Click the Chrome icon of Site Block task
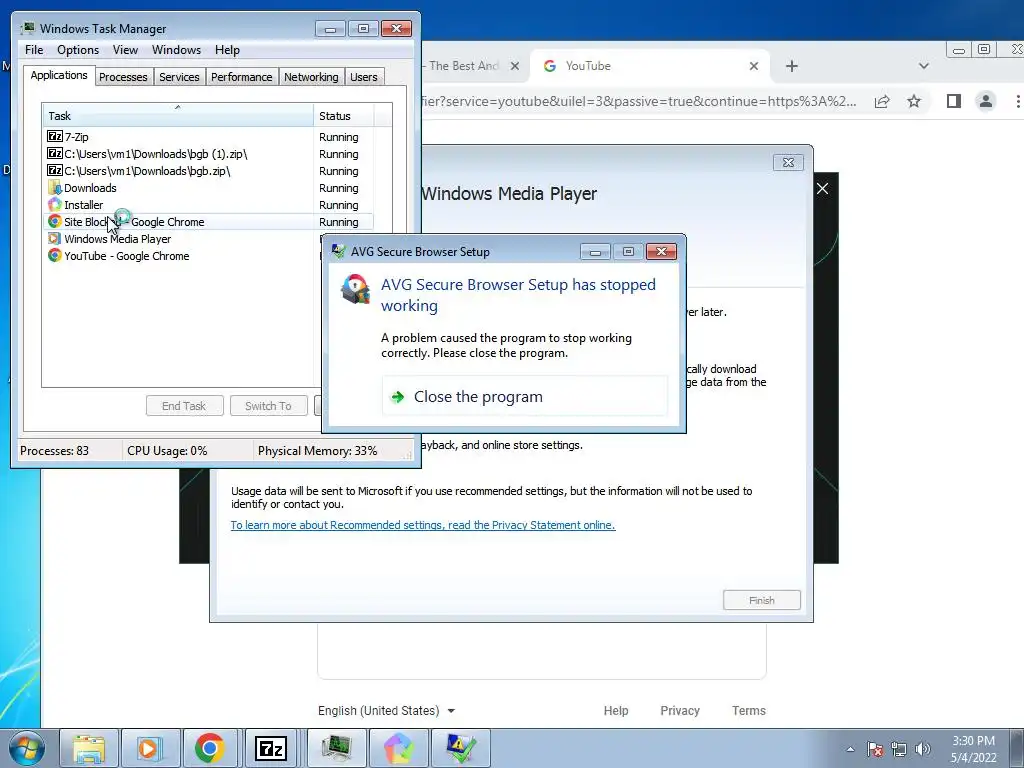The height and width of the screenshot is (768, 1024). coord(55,221)
